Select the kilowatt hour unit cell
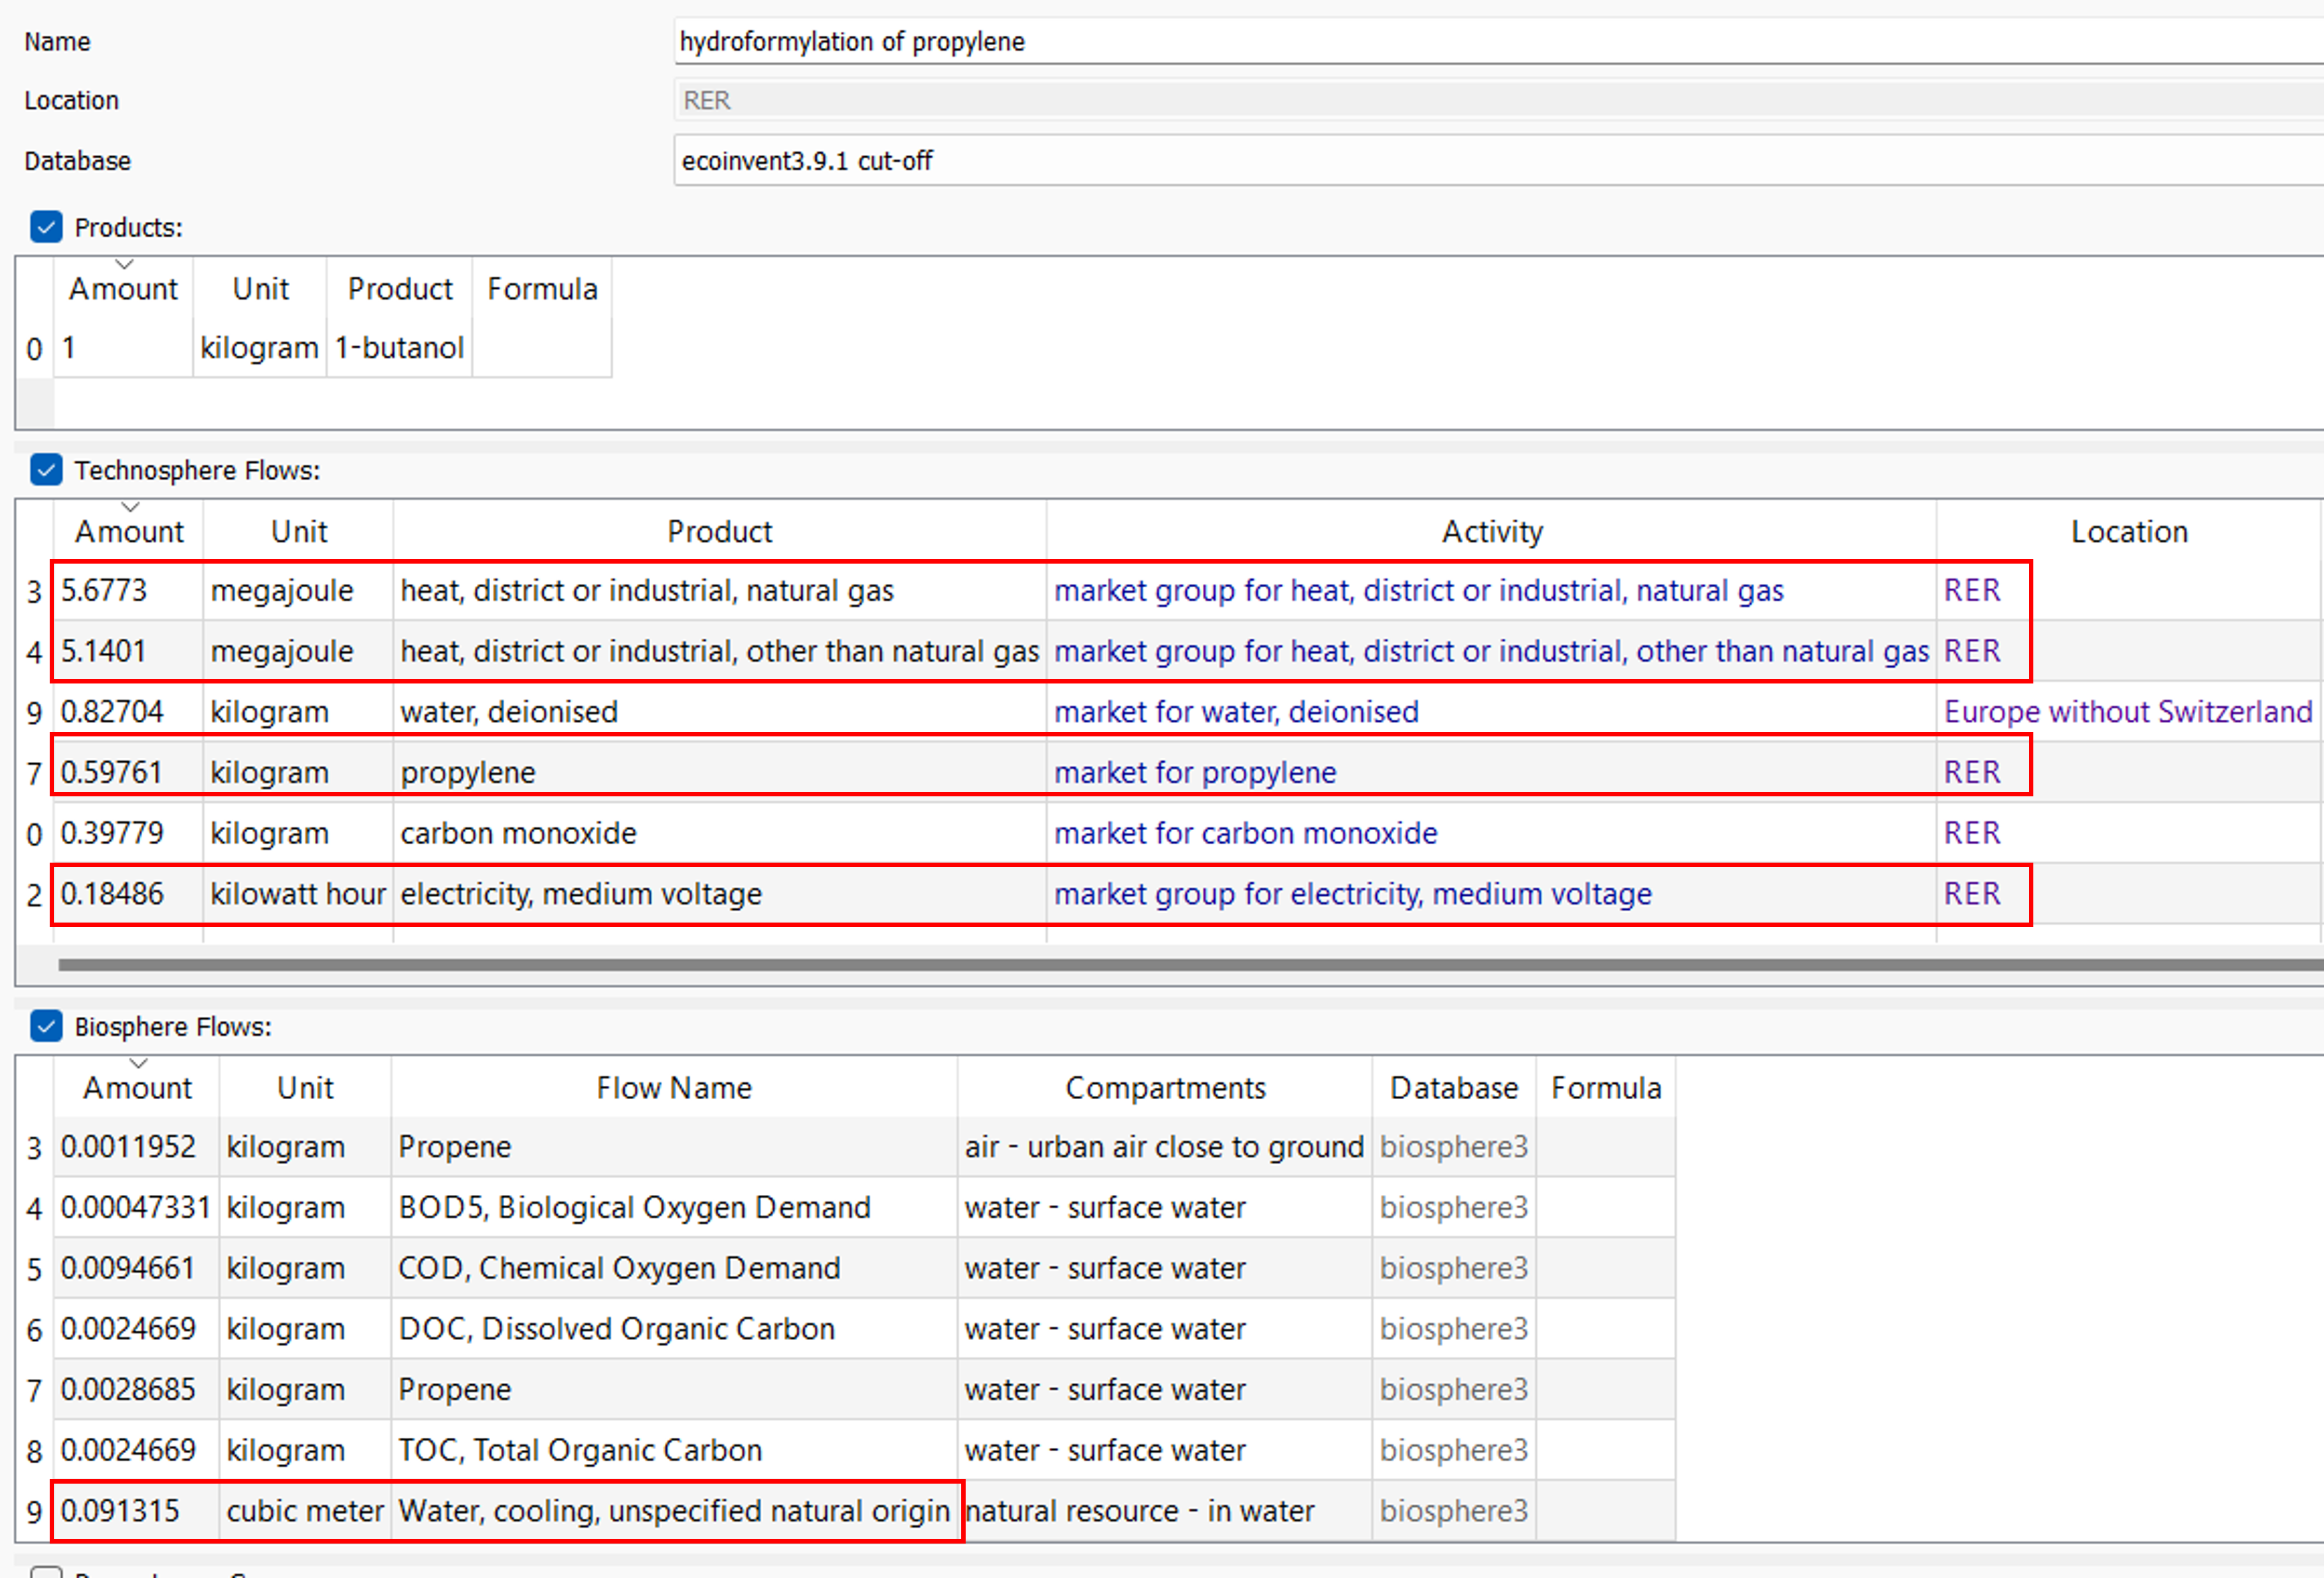The image size is (2324, 1578). click(298, 894)
